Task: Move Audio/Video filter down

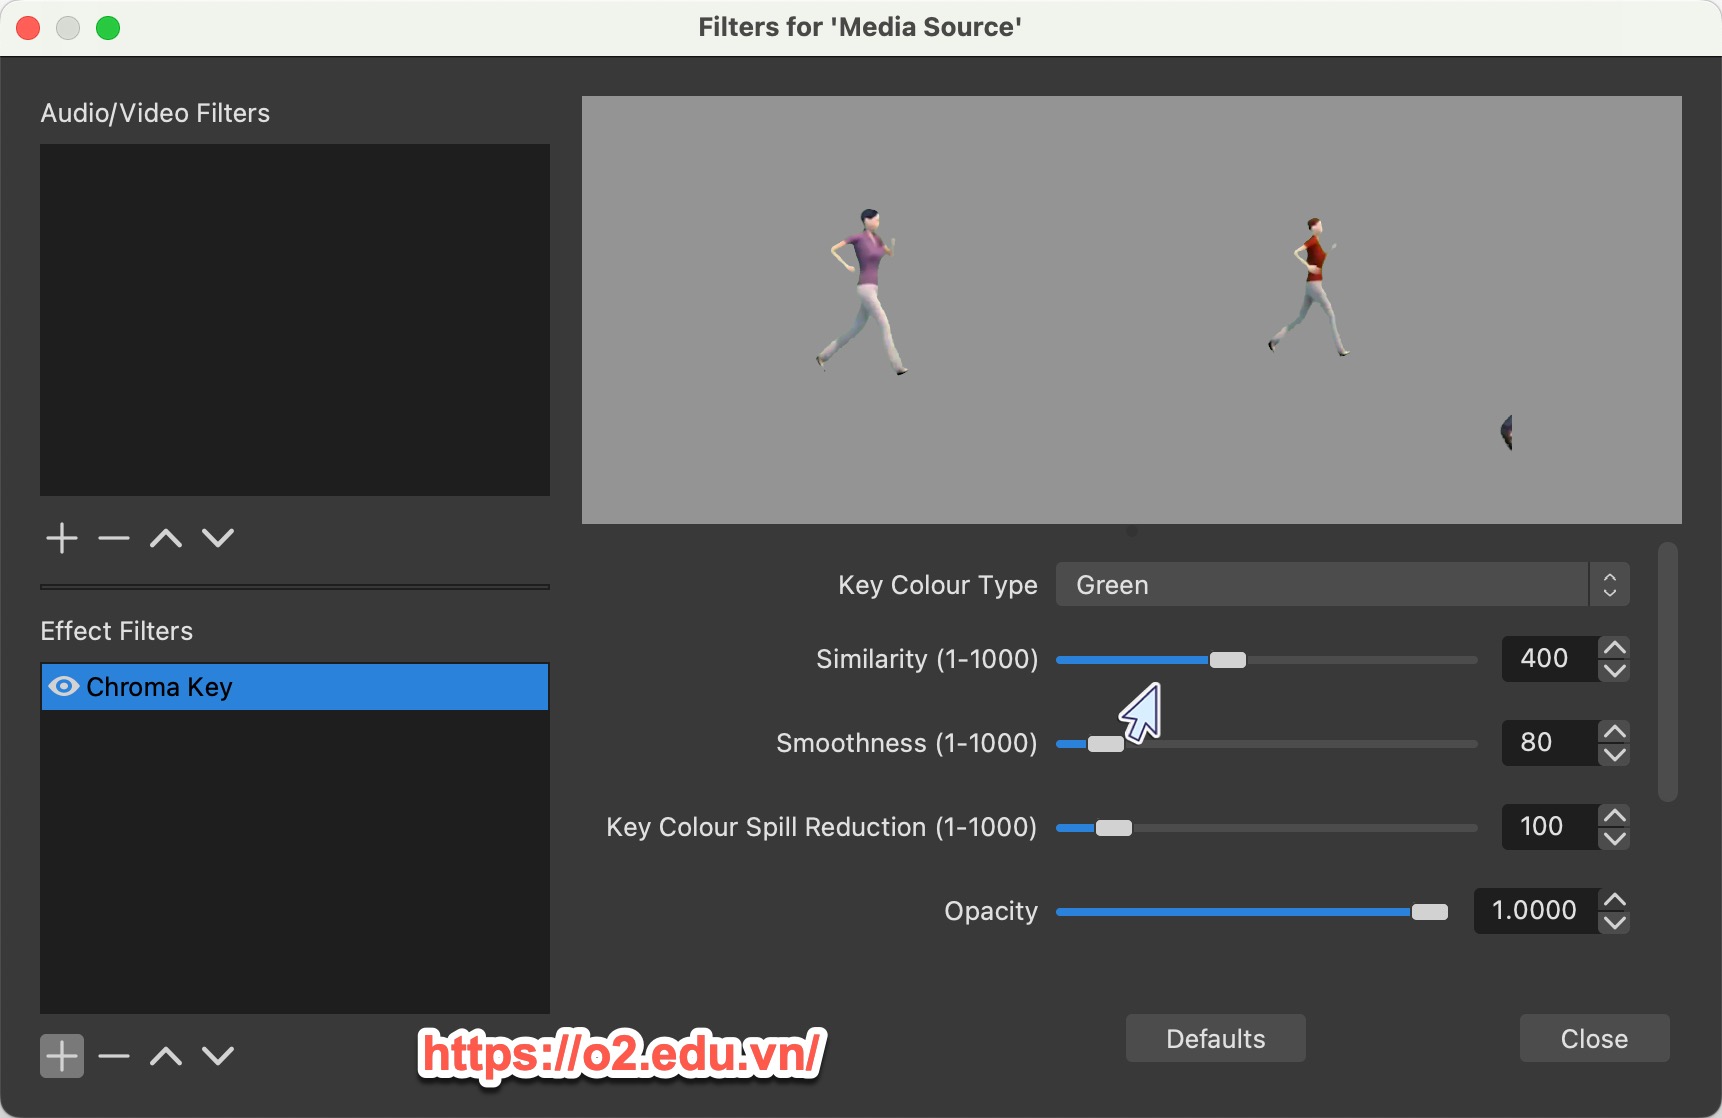Action: 218,538
